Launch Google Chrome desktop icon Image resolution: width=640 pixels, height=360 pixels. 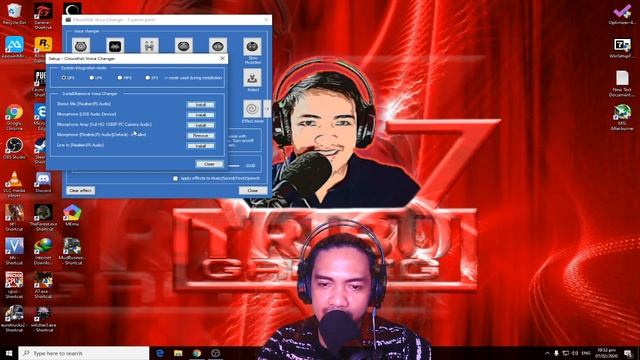click(x=14, y=118)
